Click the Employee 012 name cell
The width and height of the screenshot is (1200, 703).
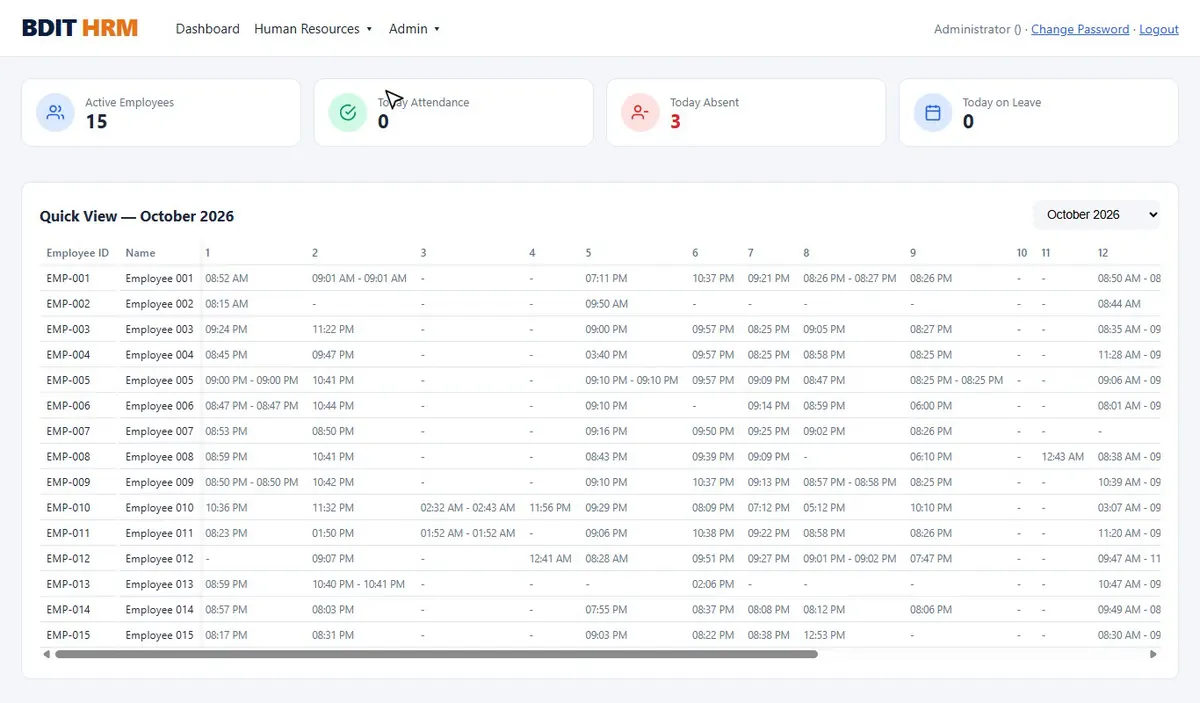(x=160, y=559)
